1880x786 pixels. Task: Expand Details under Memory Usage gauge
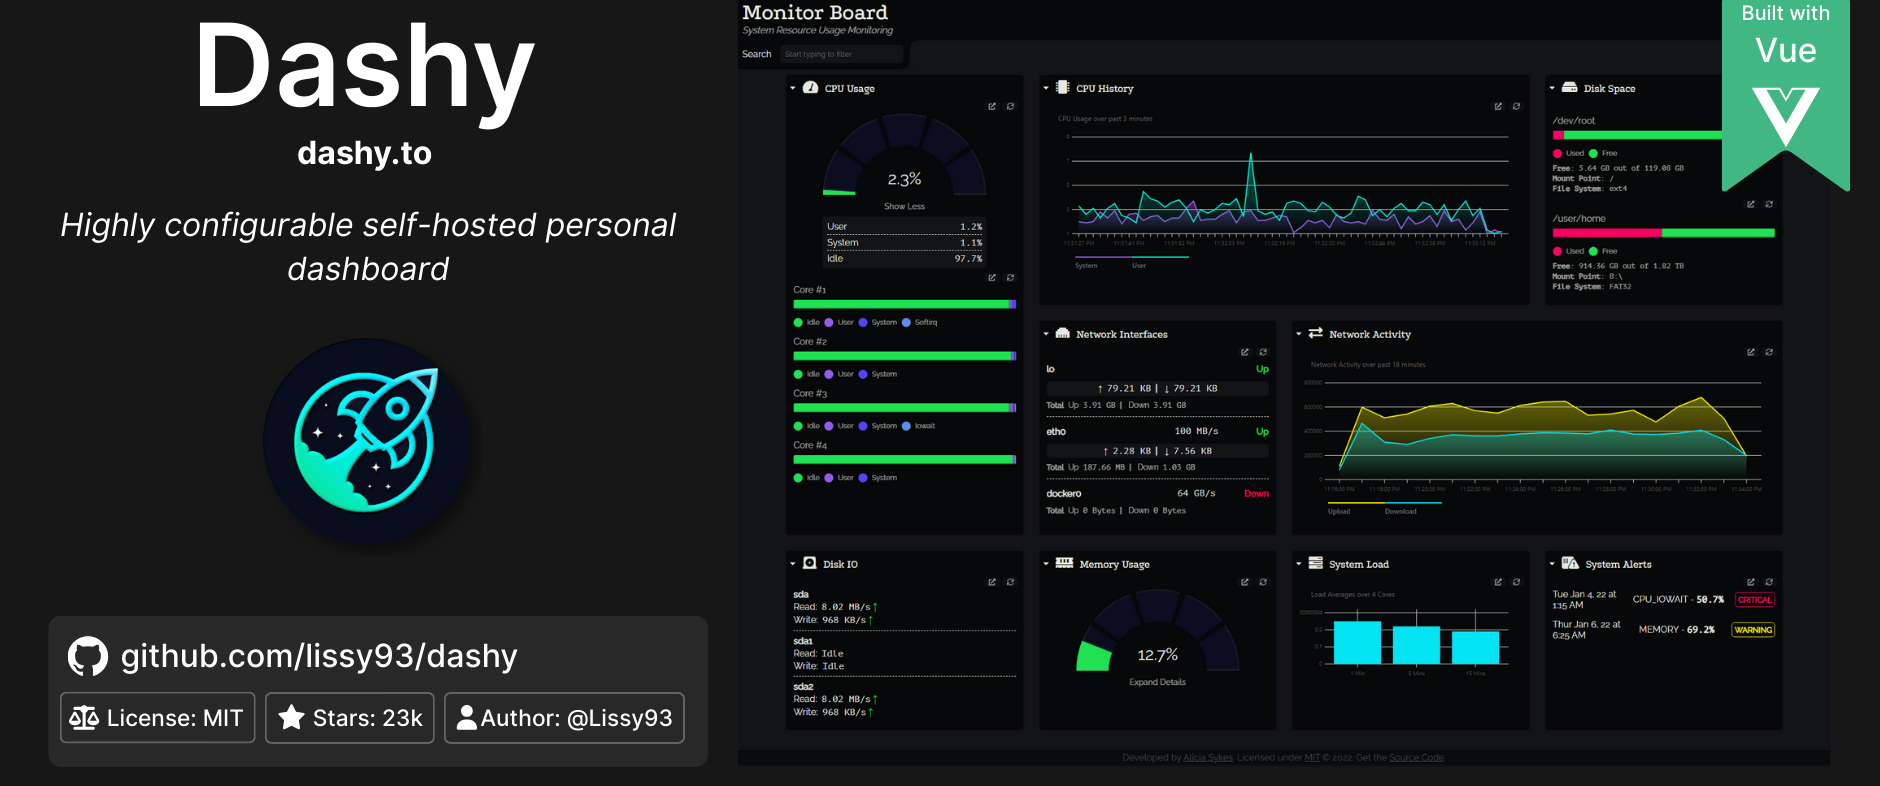tap(1157, 682)
